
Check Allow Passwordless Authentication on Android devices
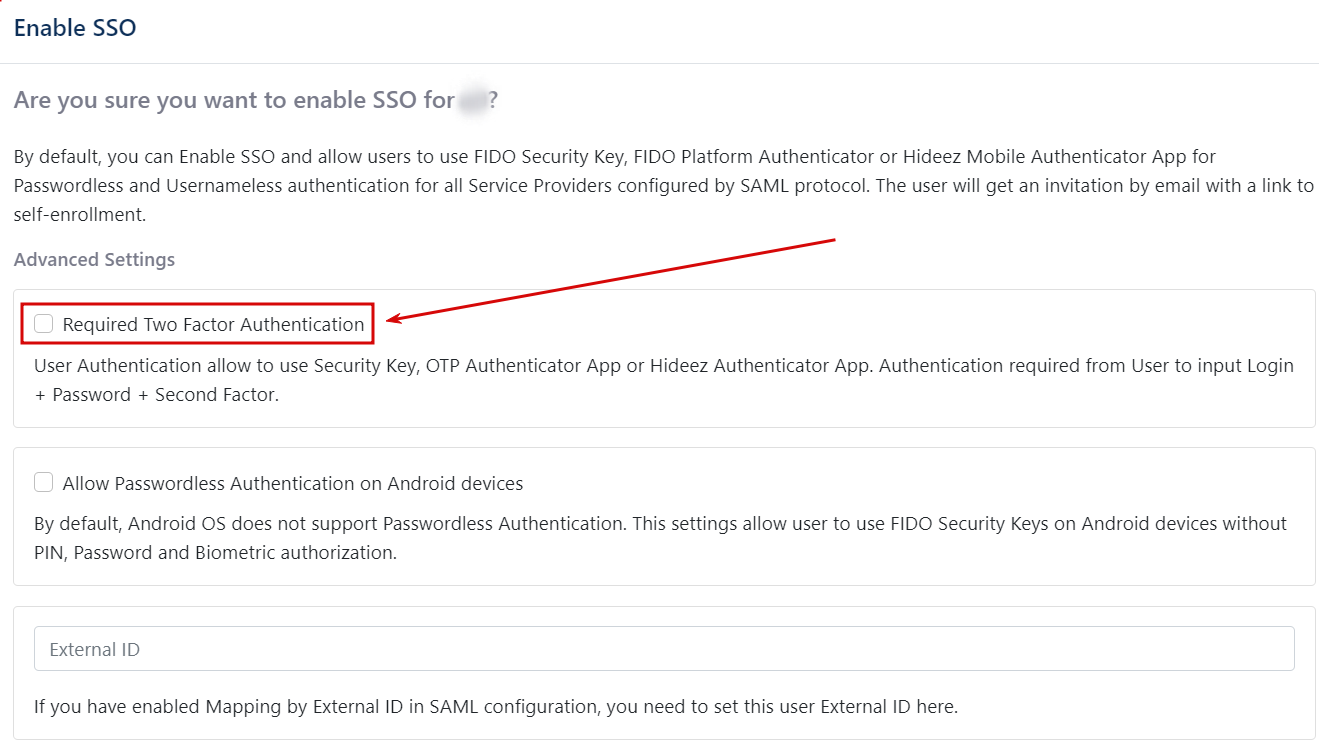[x=43, y=481]
